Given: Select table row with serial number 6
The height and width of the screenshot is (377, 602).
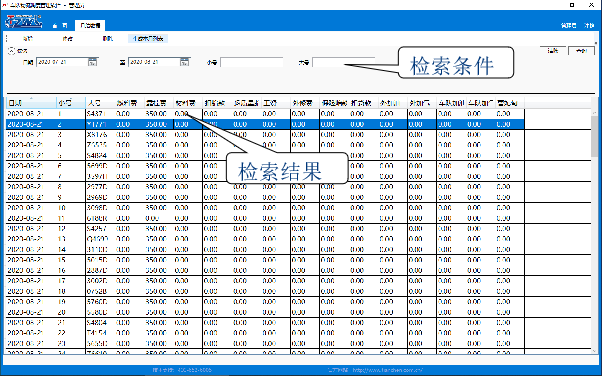Looking at the screenshot, I should coord(265,166).
